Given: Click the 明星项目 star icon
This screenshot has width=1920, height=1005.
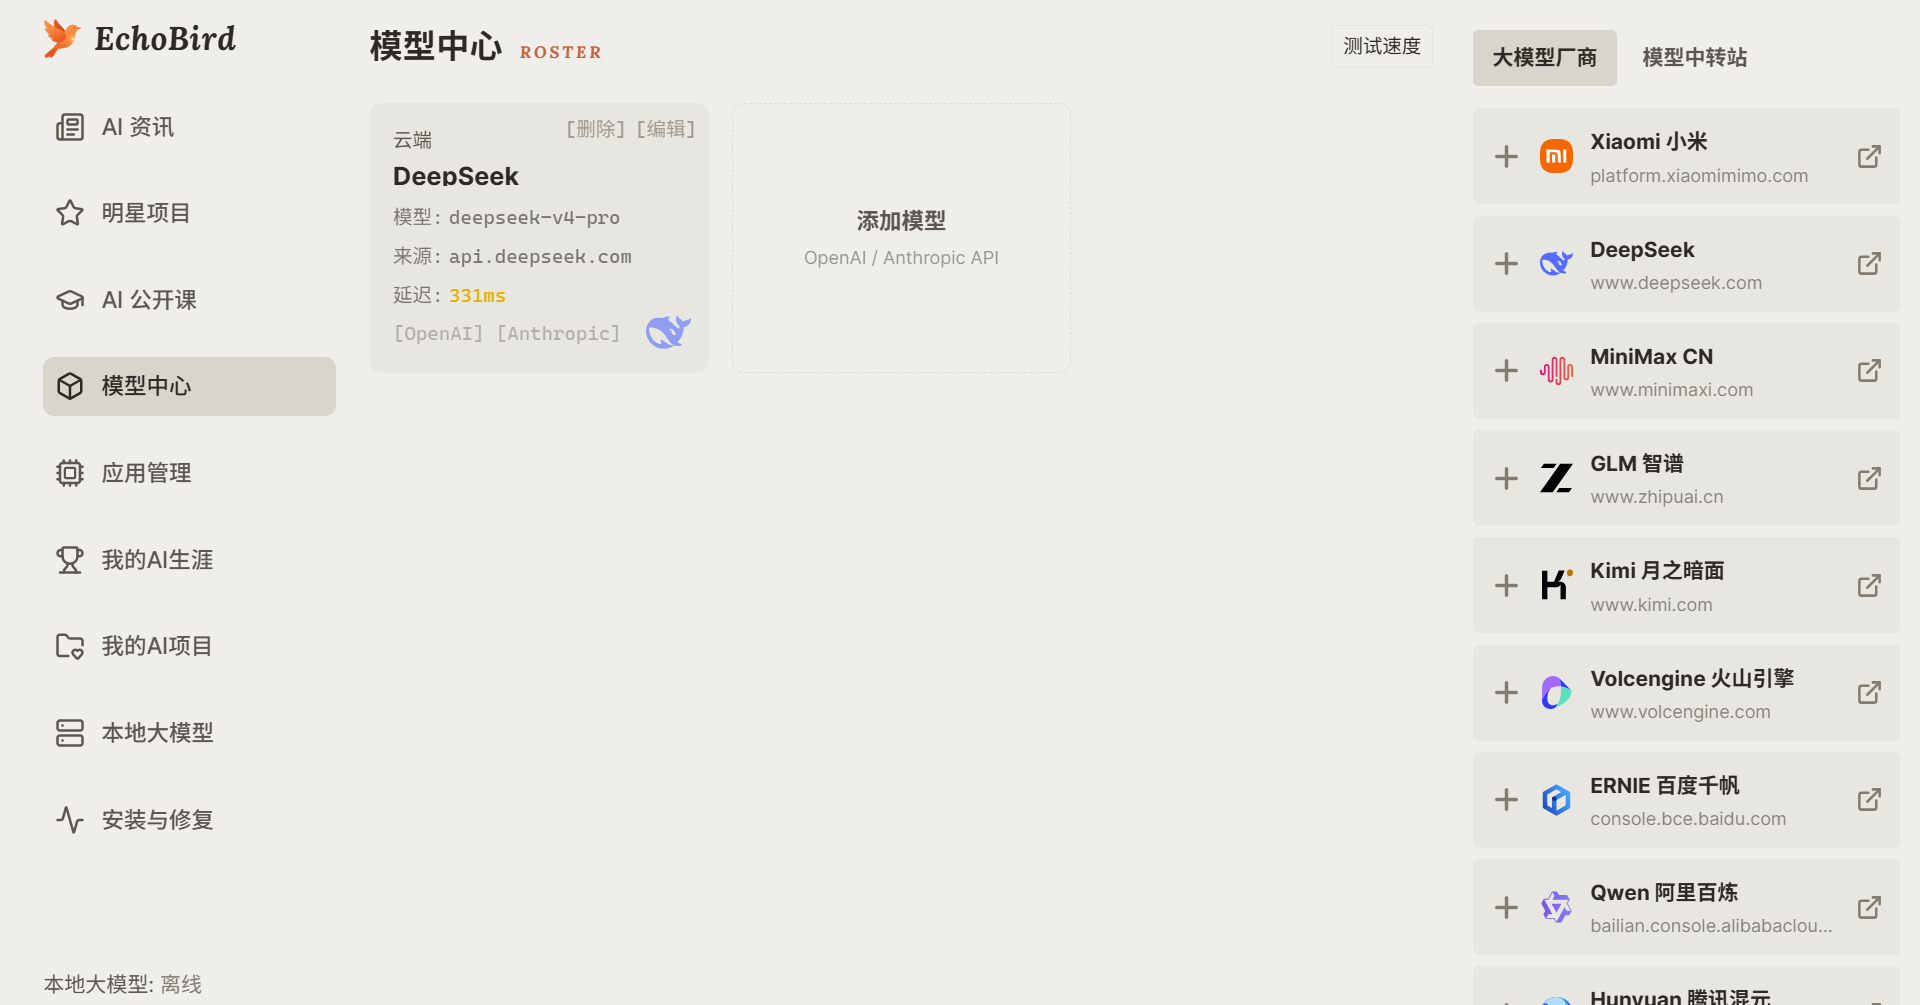Looking at the screenshot, I should (x=70, y=213).
